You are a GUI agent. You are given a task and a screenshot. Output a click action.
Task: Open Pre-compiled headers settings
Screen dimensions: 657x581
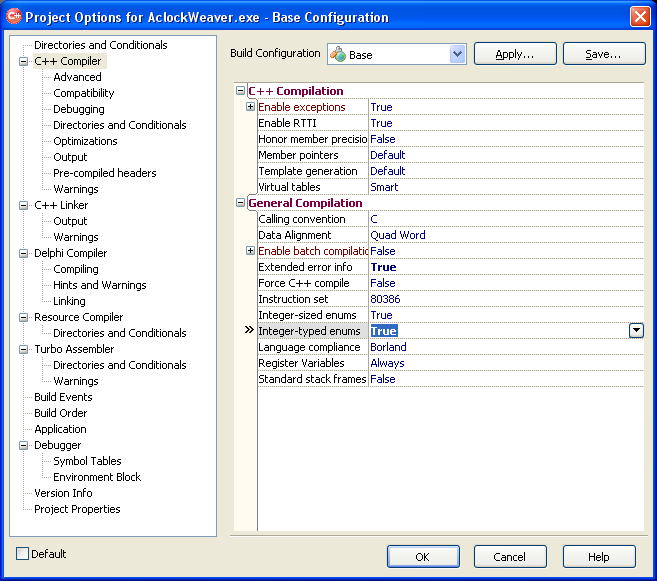pyautogui.click(x=105, y=173)
